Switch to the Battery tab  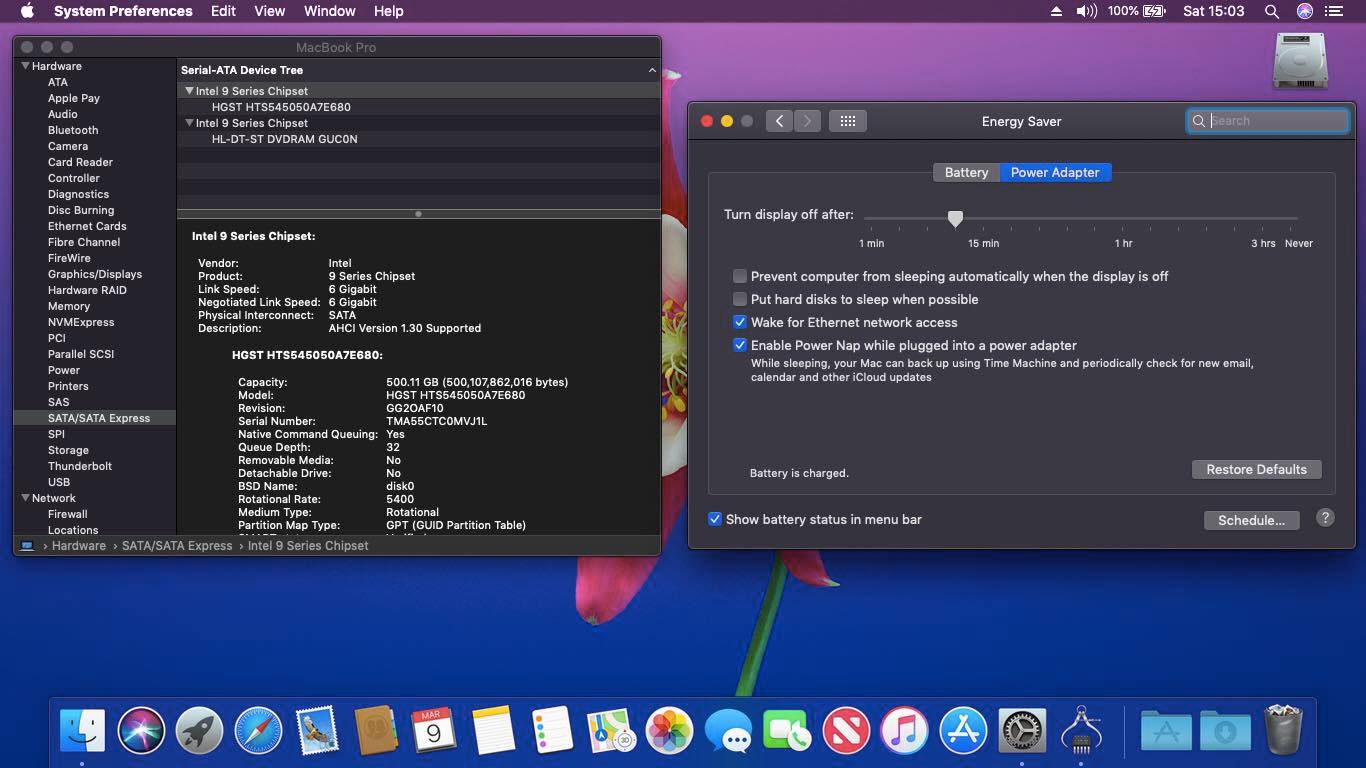[966, 172]
